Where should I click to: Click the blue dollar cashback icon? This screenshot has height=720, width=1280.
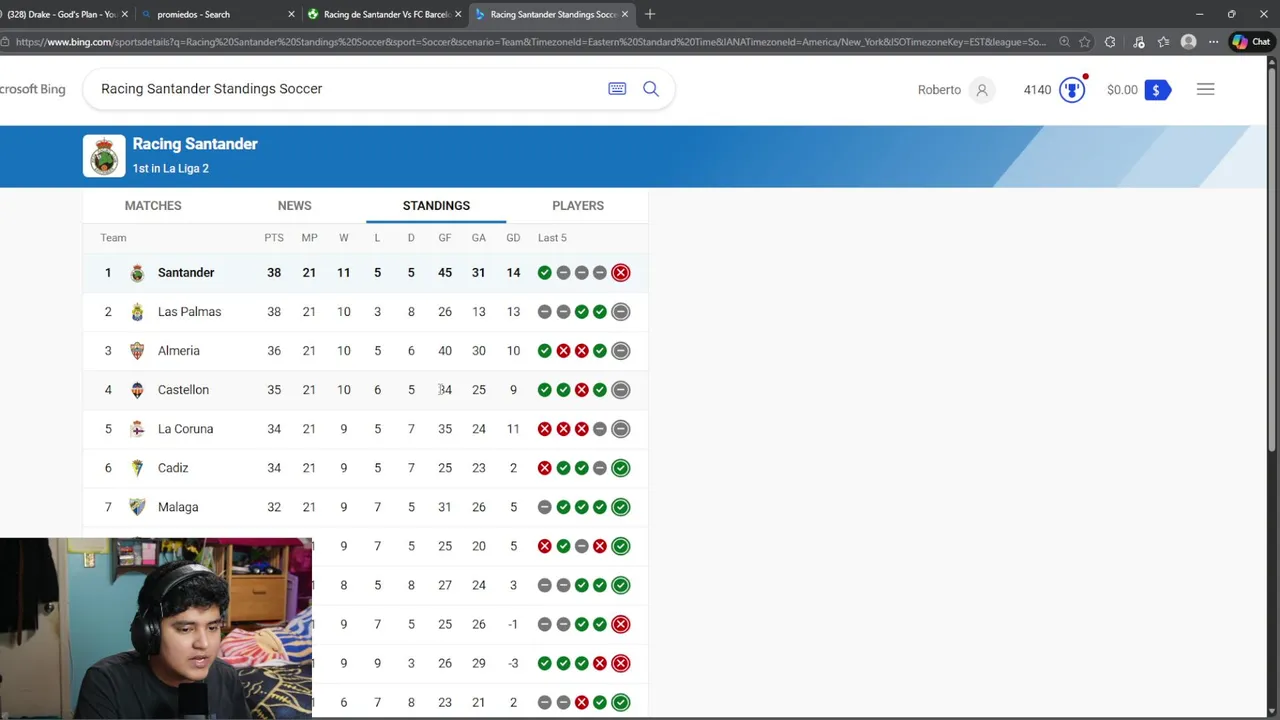click(1157, 90)
